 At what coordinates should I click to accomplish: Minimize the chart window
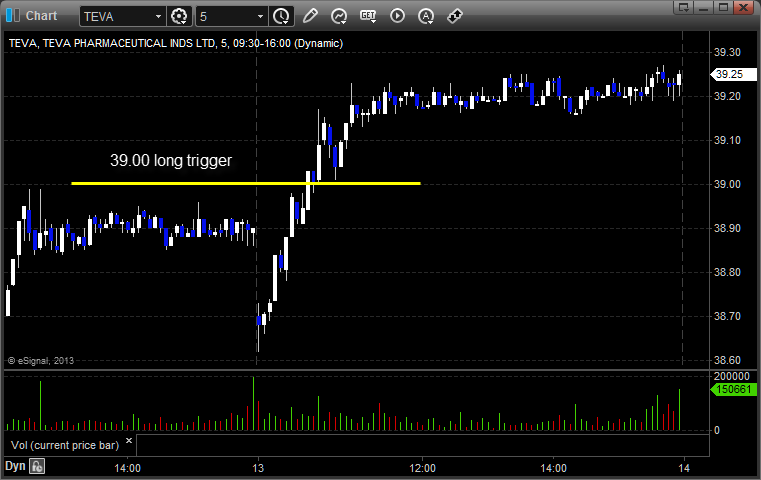coord(704,7)
